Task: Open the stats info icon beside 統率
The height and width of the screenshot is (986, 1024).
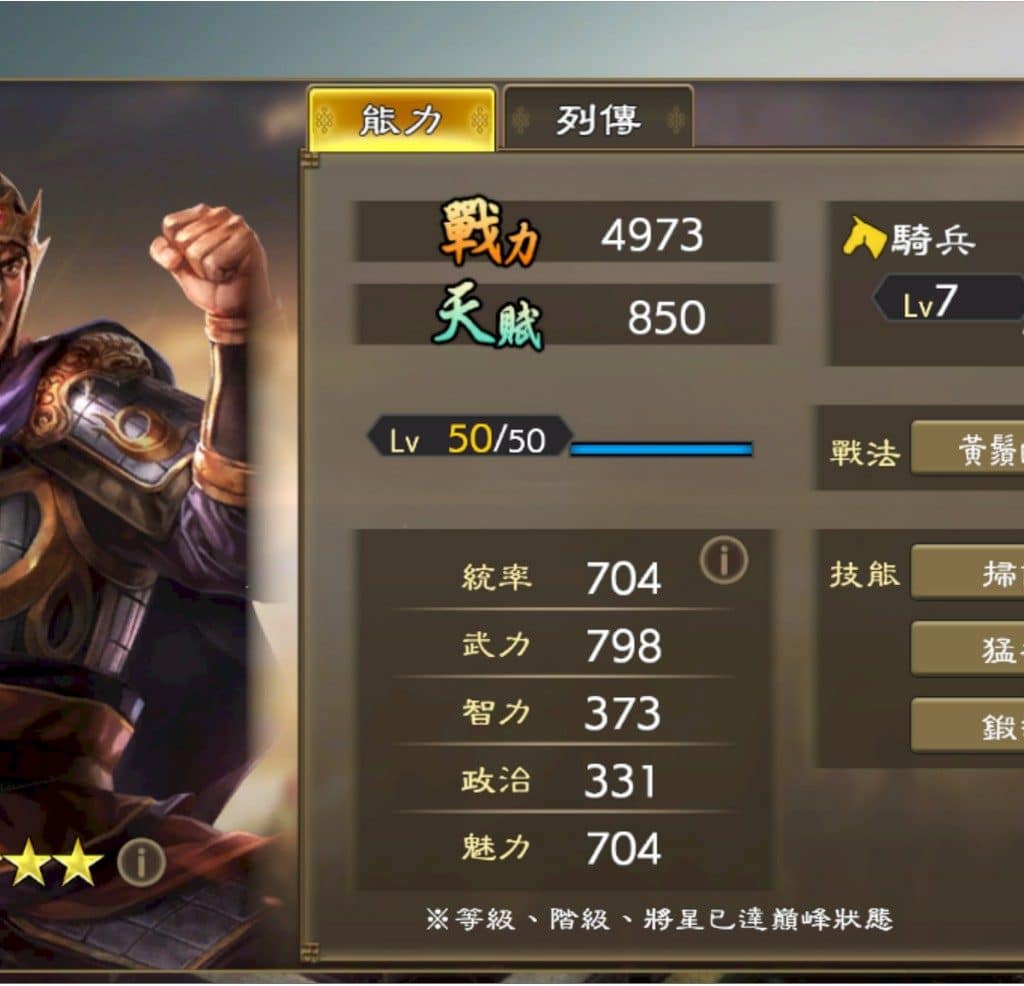Action: pos(724,560)
